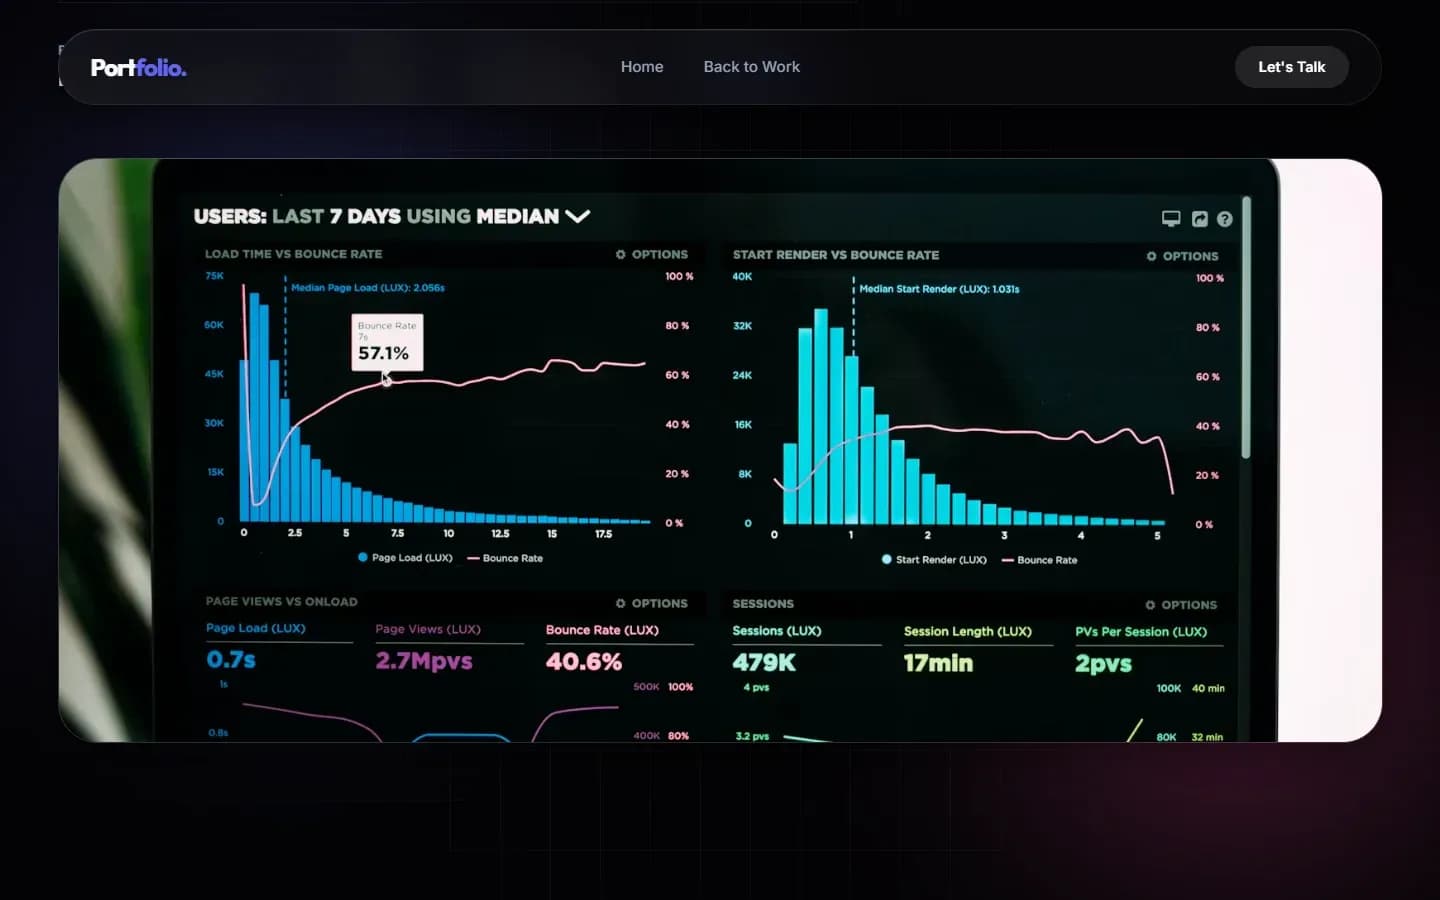Go to the Home page link

pos(642,67)
